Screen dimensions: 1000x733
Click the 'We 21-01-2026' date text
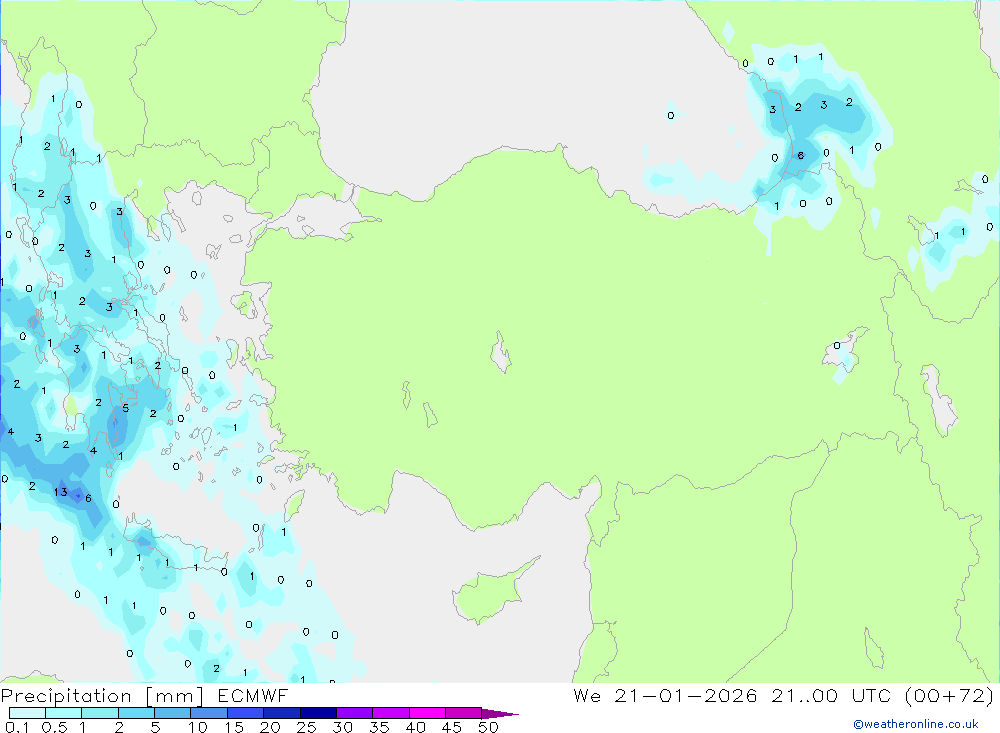tap(665, 696)
